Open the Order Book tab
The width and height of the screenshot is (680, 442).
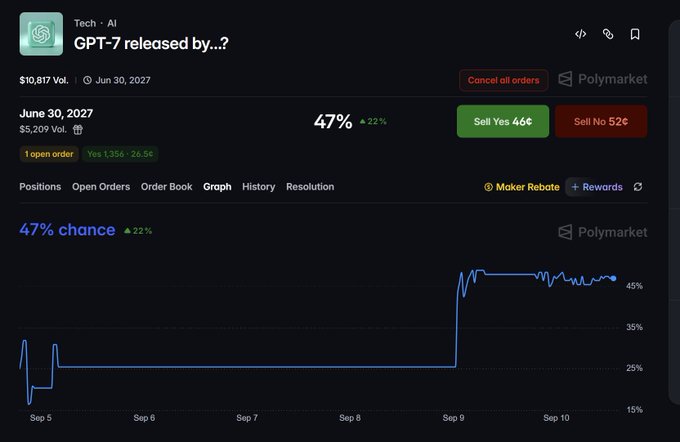coord(167,187)
